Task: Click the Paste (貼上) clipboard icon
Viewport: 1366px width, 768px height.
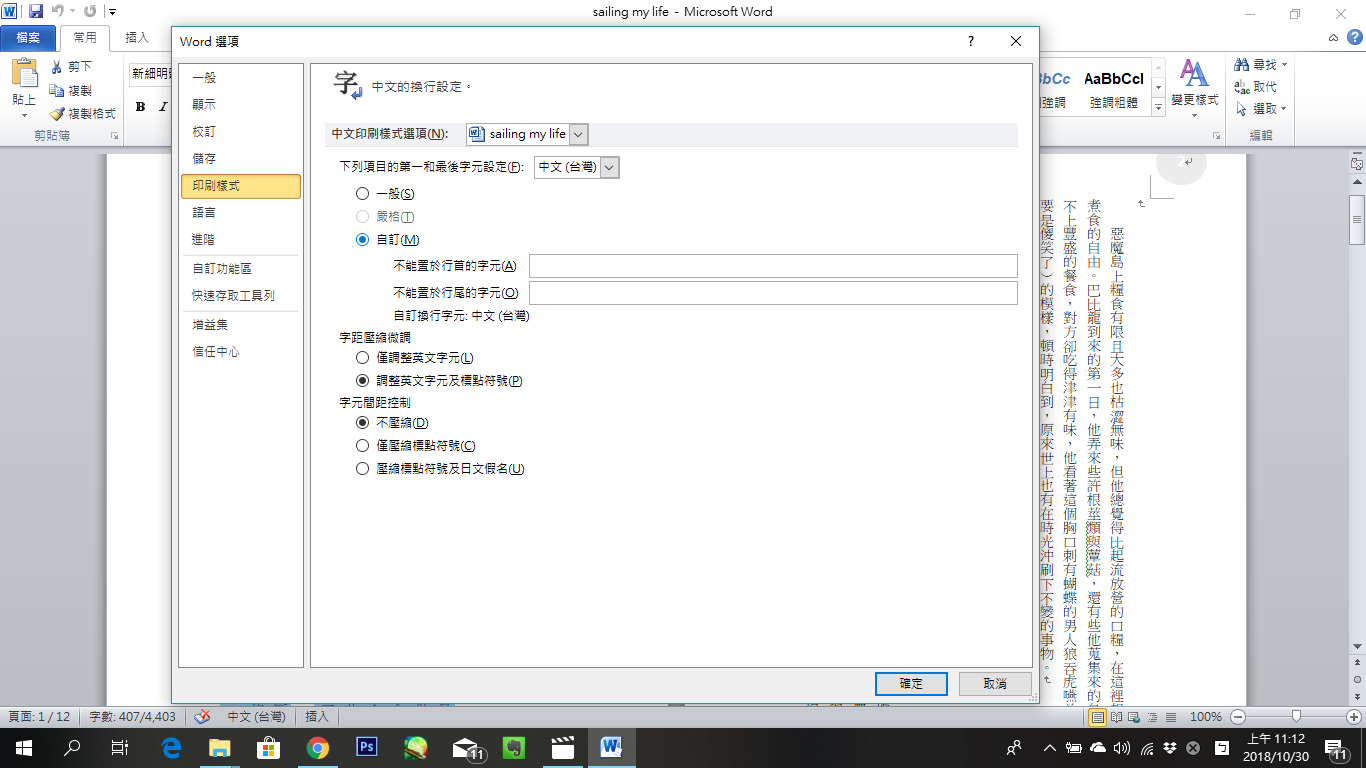Action: tap(24, 73)
